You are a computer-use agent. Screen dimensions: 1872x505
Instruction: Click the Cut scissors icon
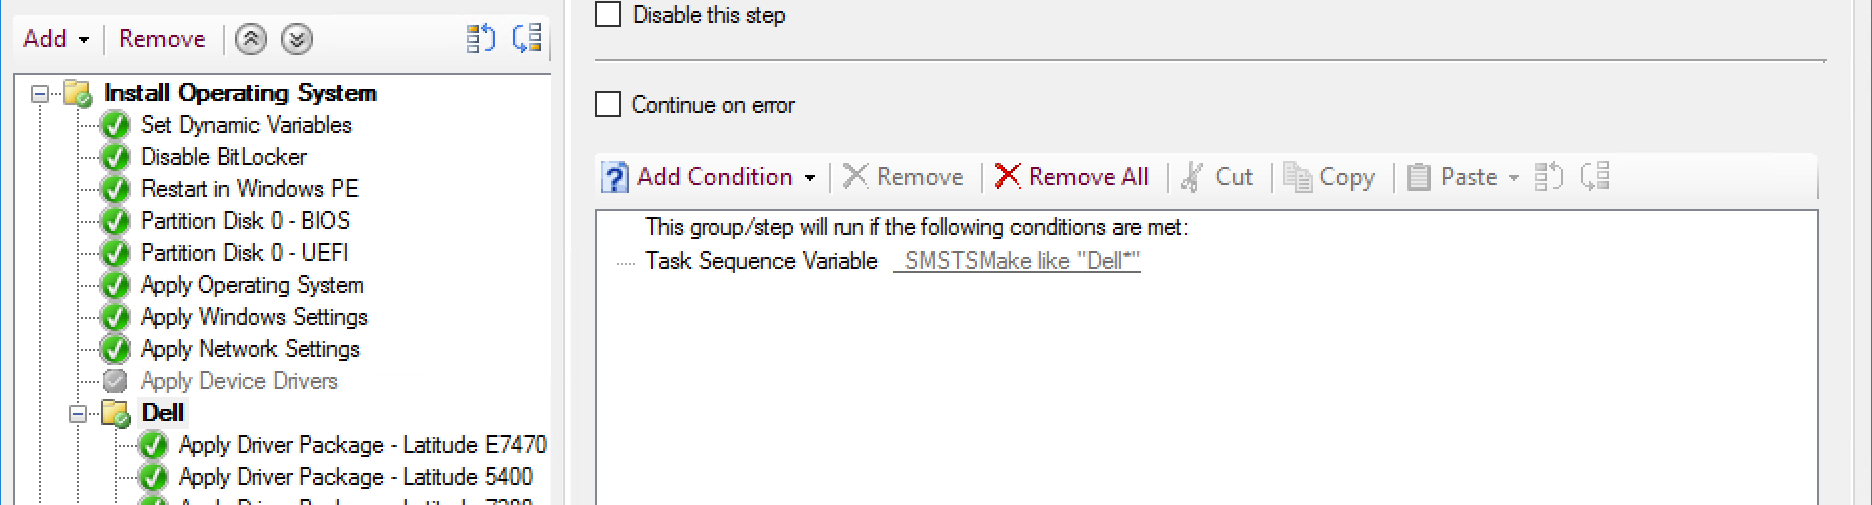click(x=1191, y=177)
